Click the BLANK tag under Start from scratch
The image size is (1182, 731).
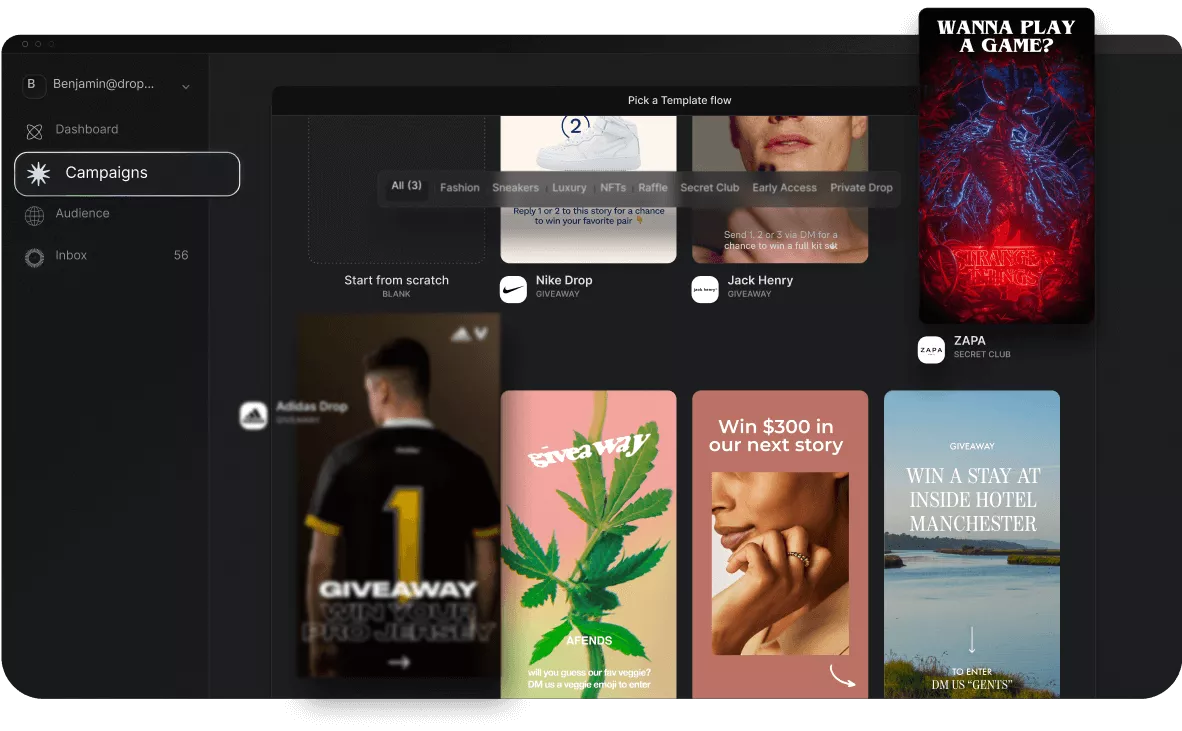tap(397, 294)
